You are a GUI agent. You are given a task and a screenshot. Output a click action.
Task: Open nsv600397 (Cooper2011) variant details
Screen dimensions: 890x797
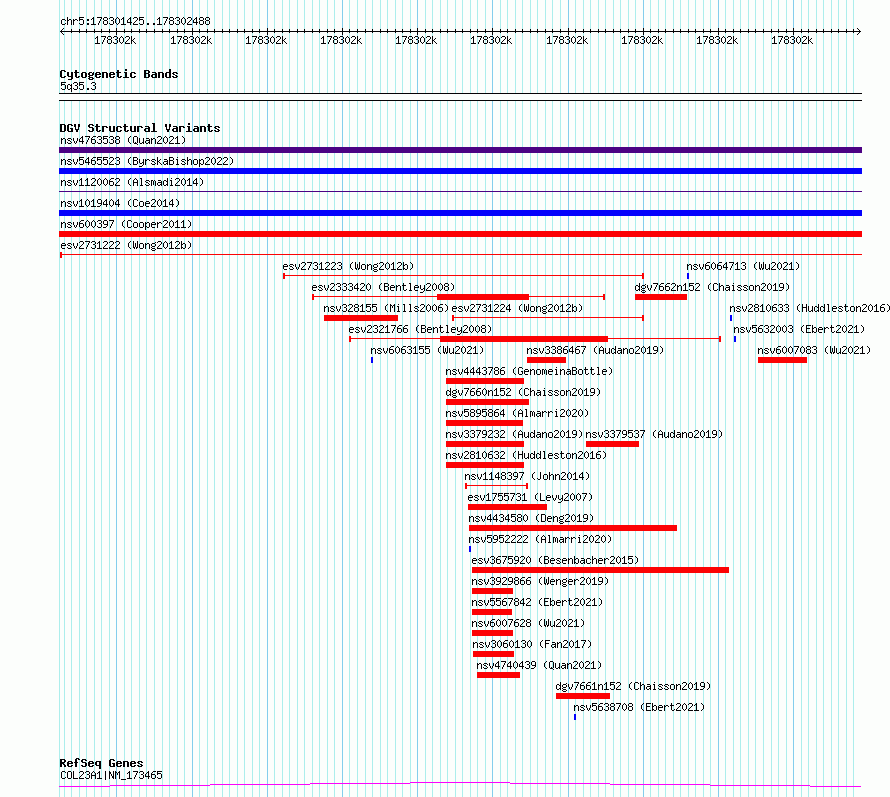[x=126, y=224]
